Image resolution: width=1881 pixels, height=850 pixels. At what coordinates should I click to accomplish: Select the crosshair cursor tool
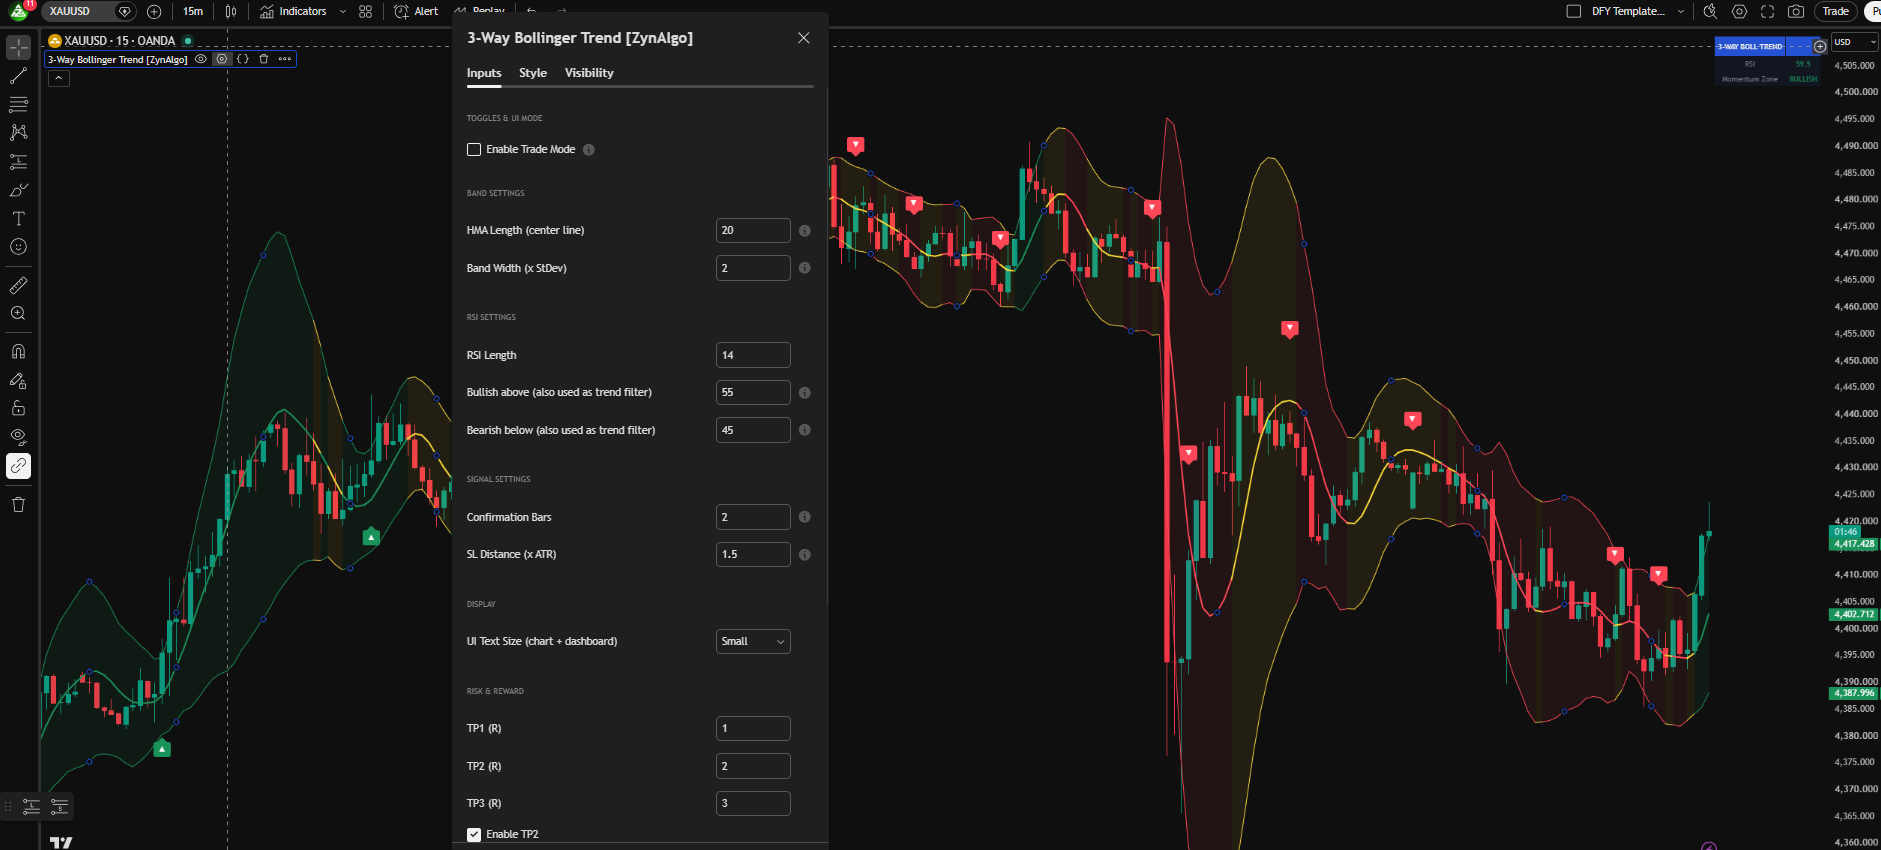pyautogui.click(x=18, y=47)
